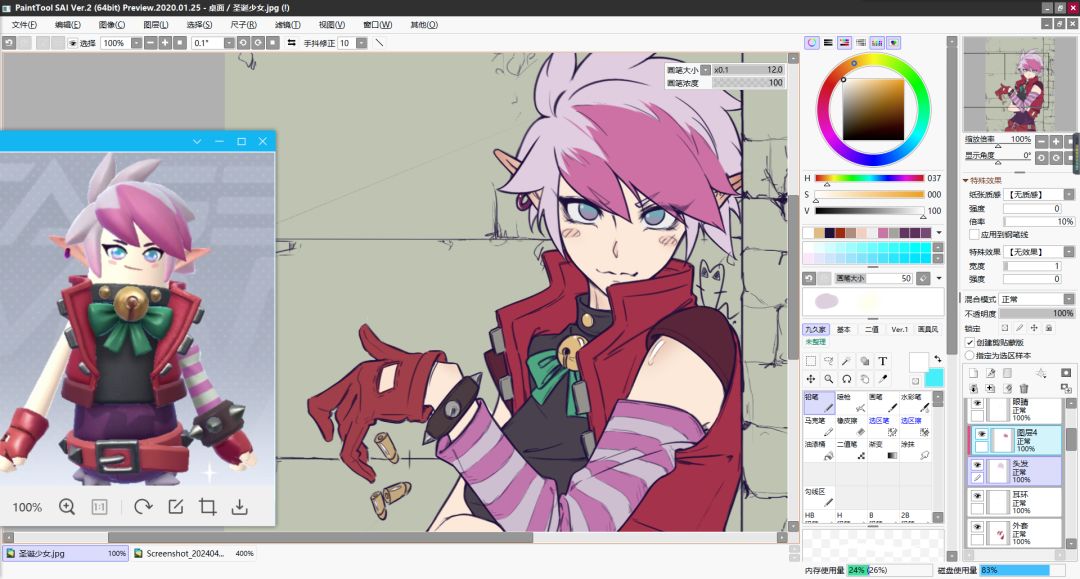The width and height of the screenshot is (1080, 579).
Task: Select the Text tool
Action: [882, 361]
